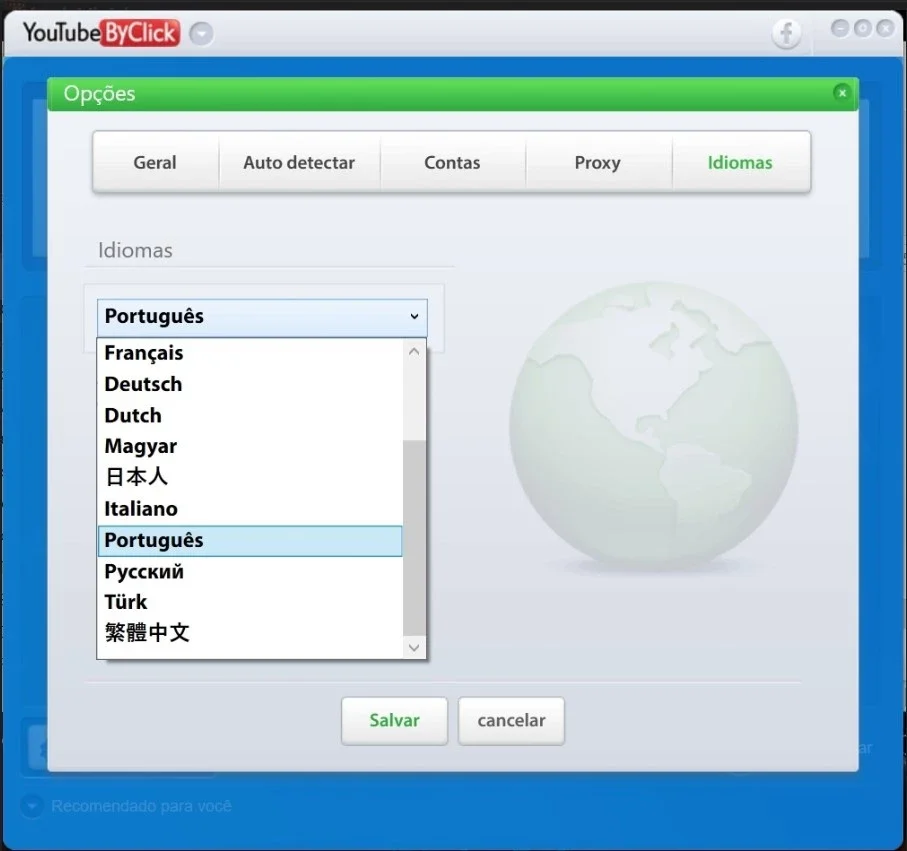Select 日本人 language option

click(250, 477)
